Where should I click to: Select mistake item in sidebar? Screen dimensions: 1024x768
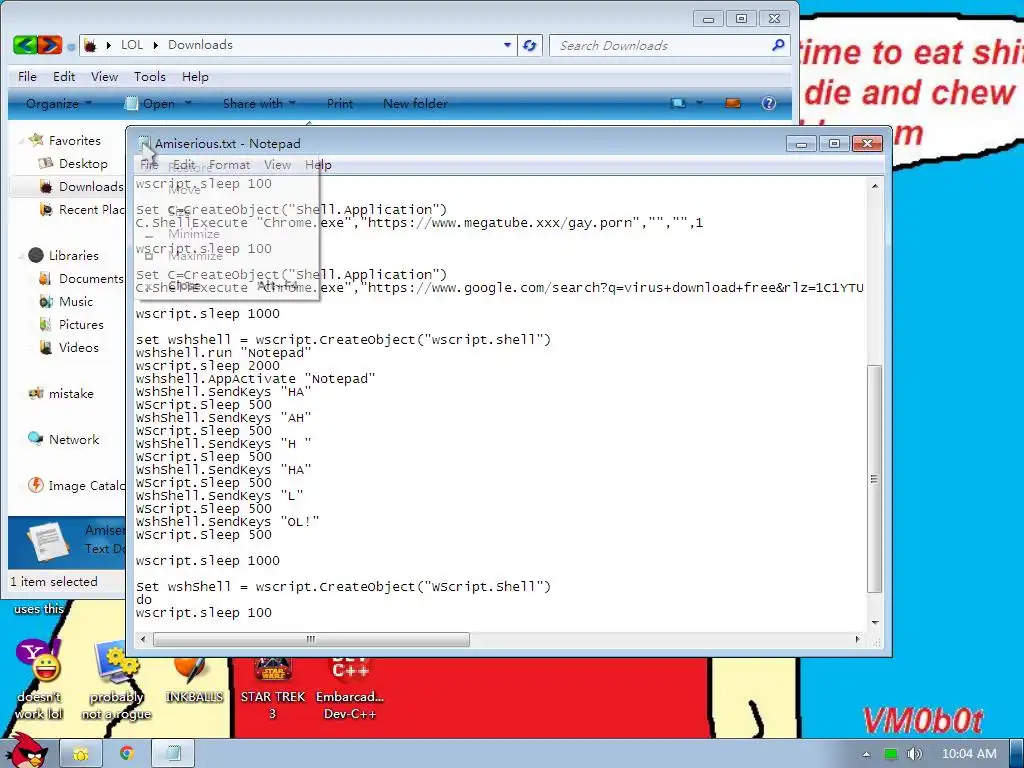click(x=71, y=394)
